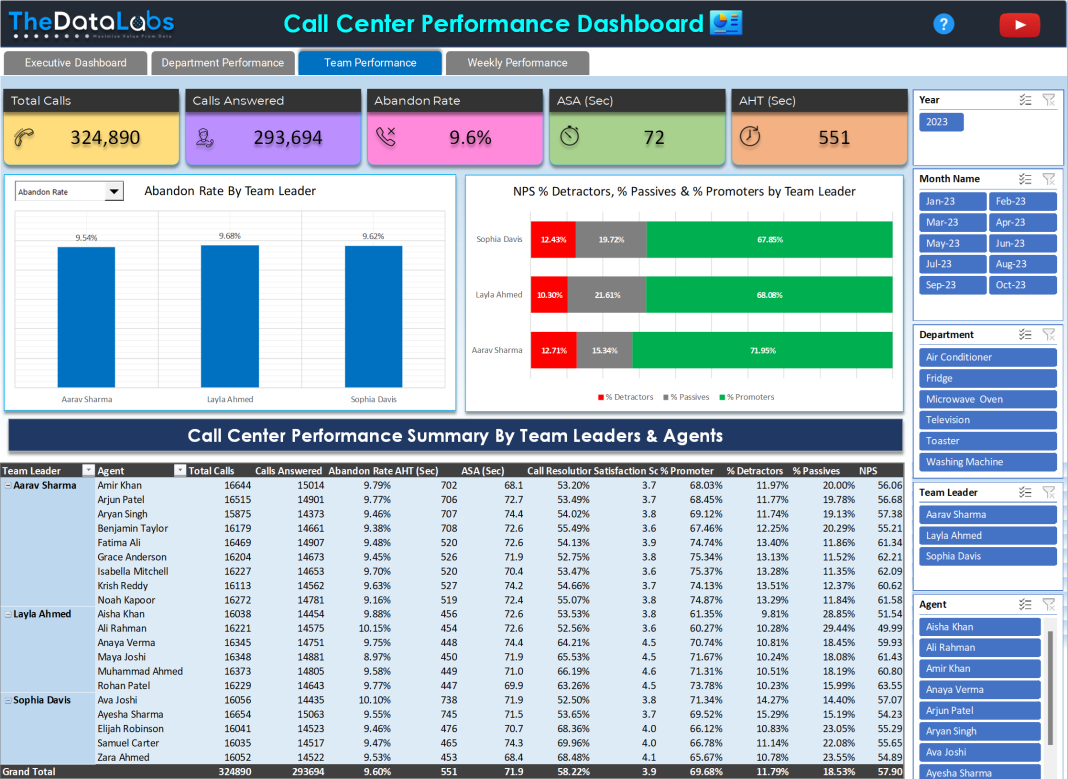Viewport: 1068px width, 779px height.
Task: Clear the filter on Month Name slicer
Action: click(x=1048, y=178)
